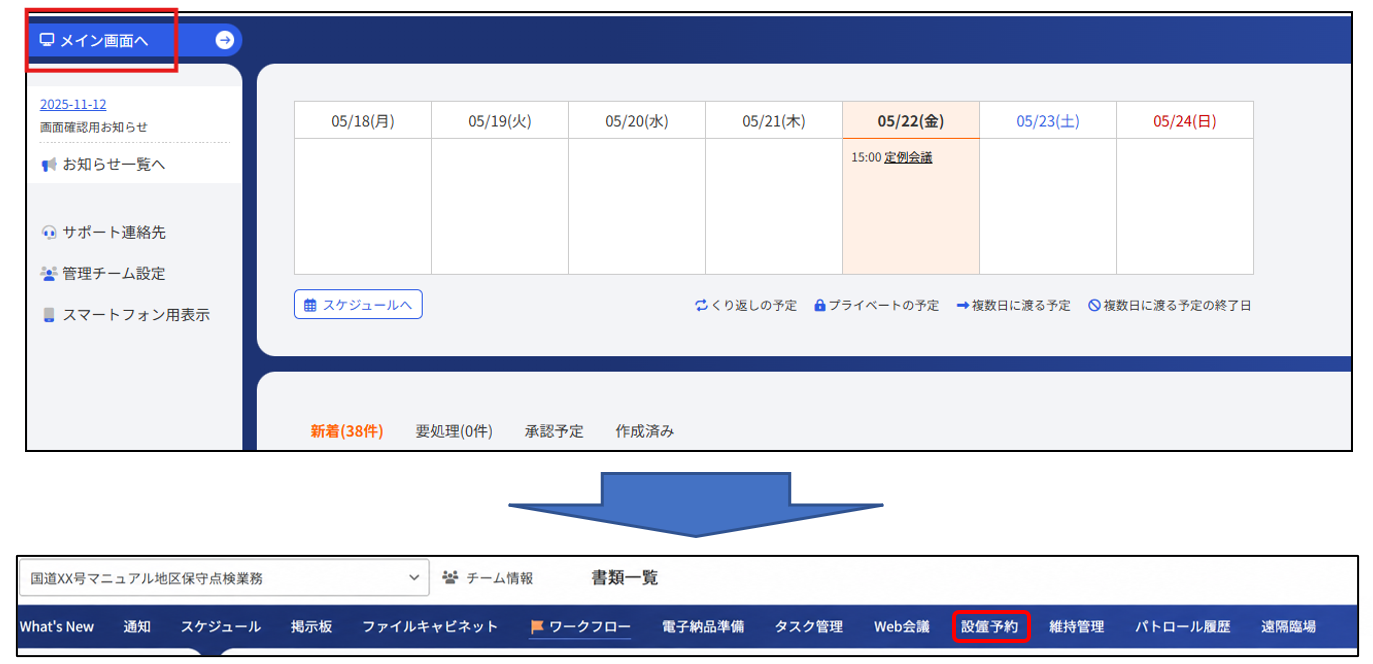Click the orange flag icon beside ワークフロー

pyautogui.click(x=537, y=627)
